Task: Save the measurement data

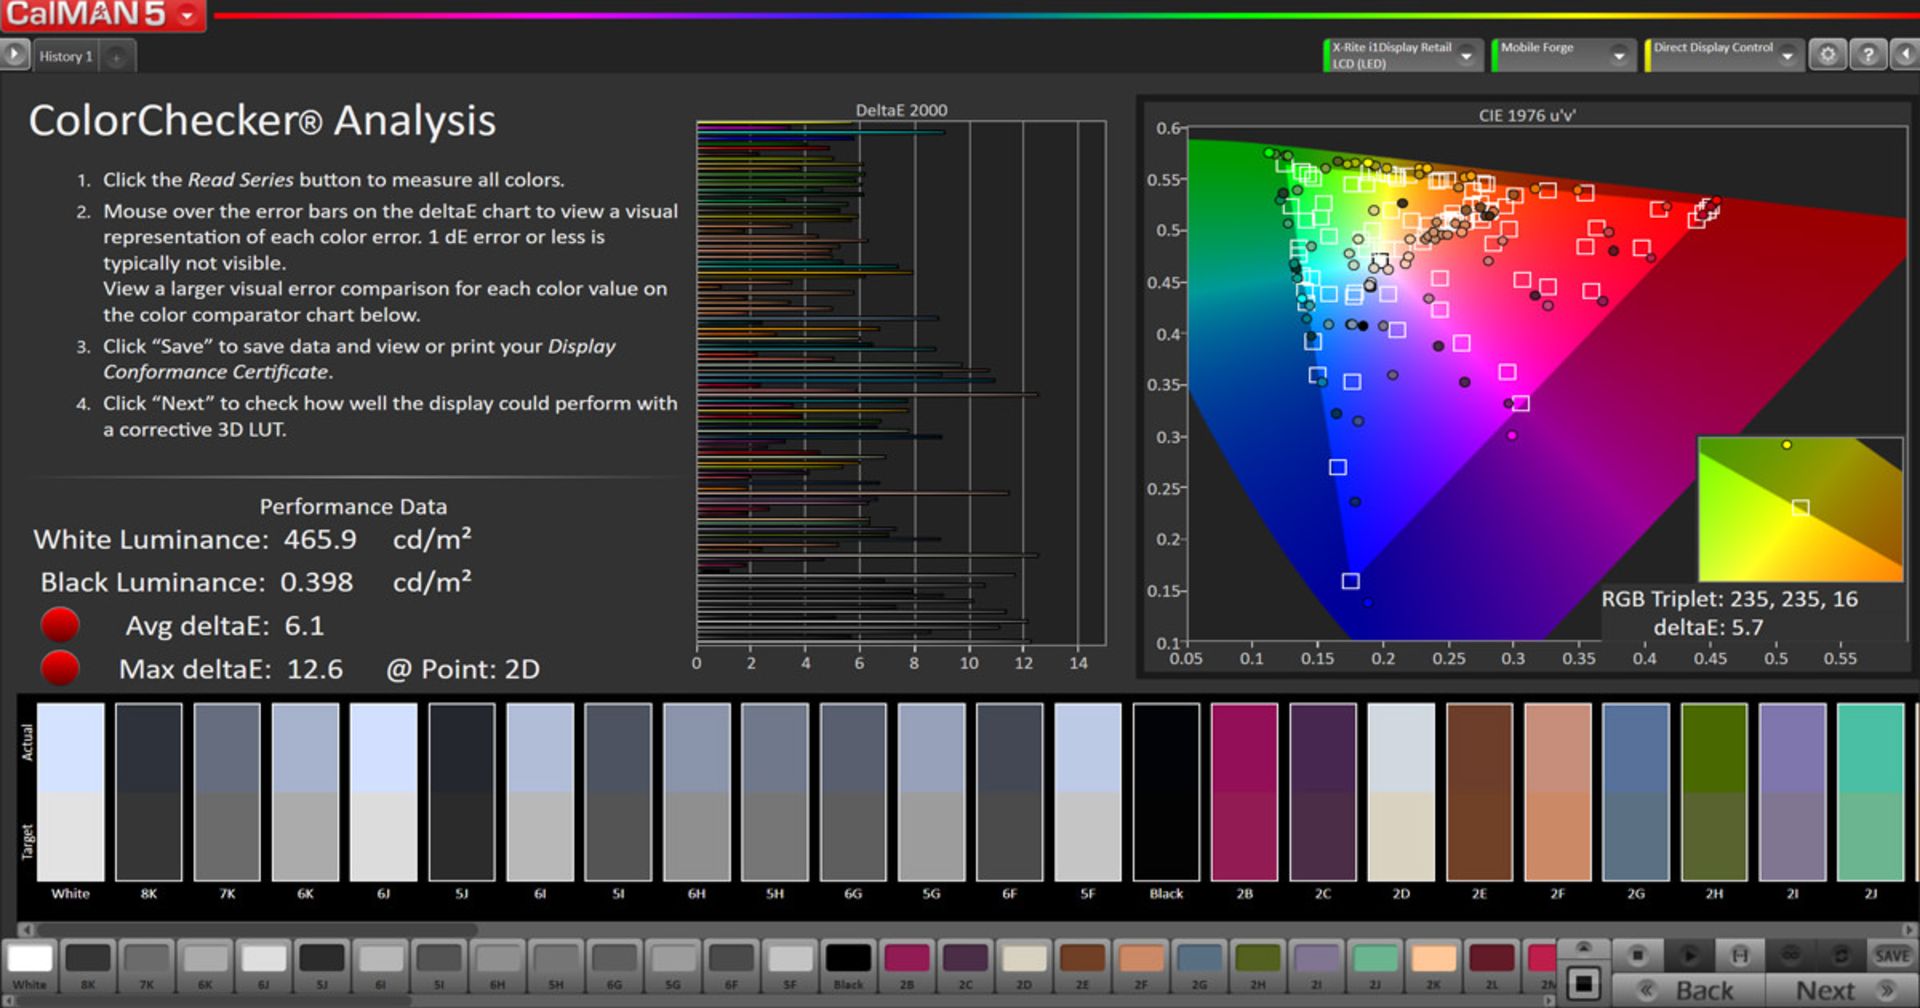Action: (x=1891, y=955)
